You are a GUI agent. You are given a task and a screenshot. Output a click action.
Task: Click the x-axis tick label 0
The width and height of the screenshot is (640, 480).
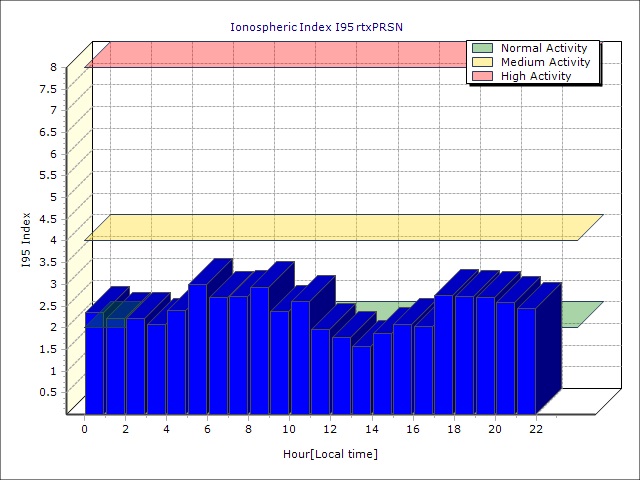coord(85,429)
